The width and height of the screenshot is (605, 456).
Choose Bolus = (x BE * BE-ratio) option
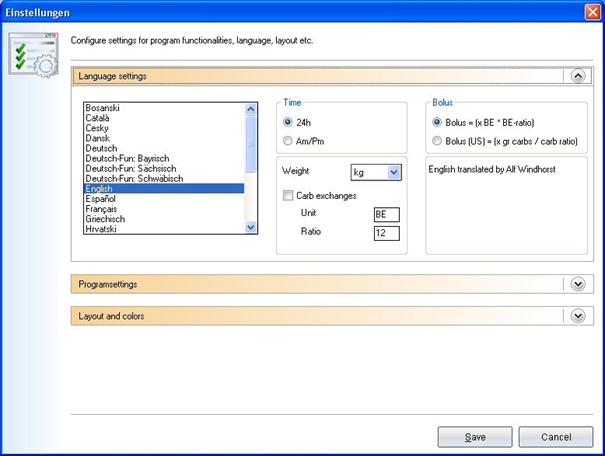point(437,122)
